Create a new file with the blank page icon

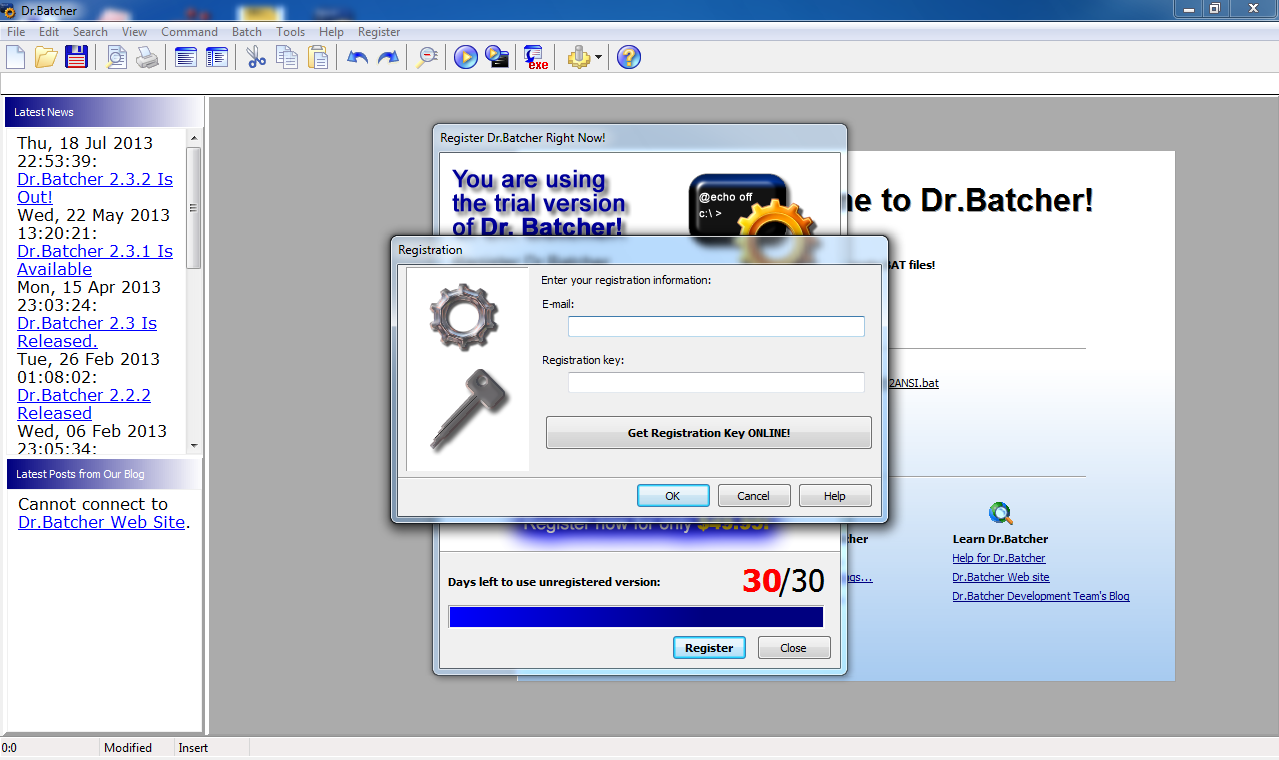coord(15,57)
